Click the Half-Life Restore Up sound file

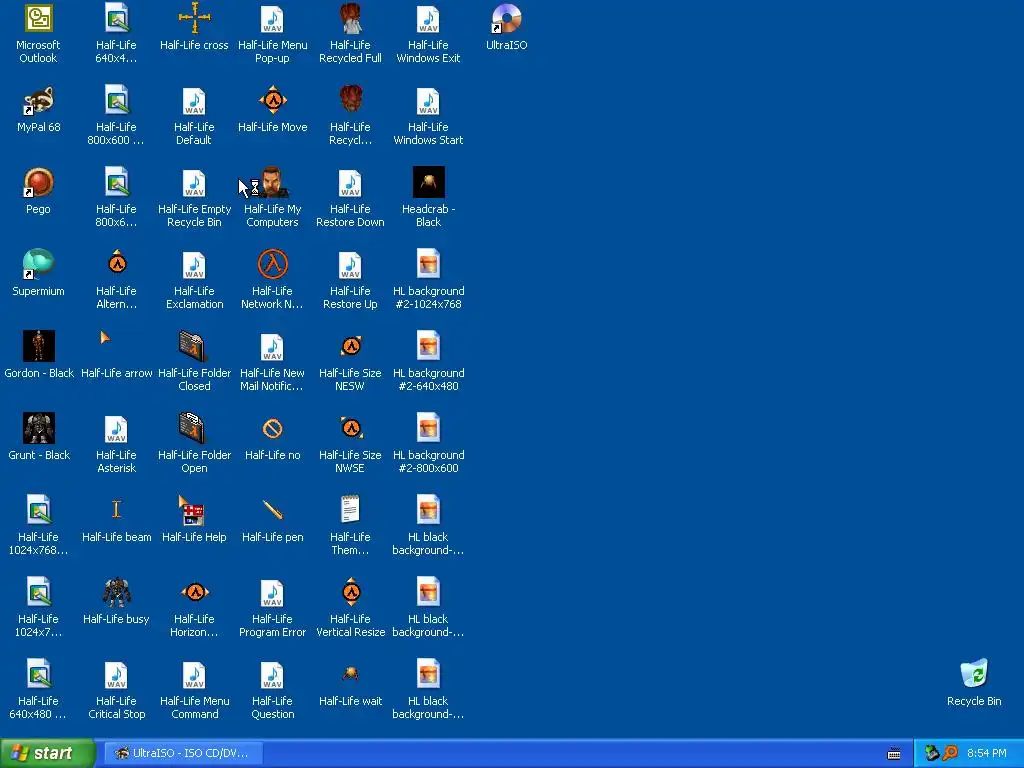350,280
